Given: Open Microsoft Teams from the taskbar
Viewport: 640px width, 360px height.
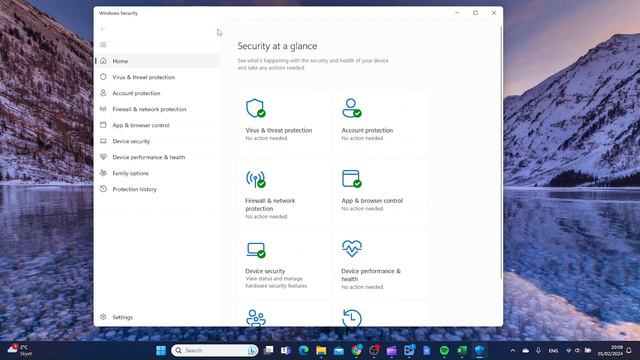Looking at the screenshot, I should pos(286,350).
